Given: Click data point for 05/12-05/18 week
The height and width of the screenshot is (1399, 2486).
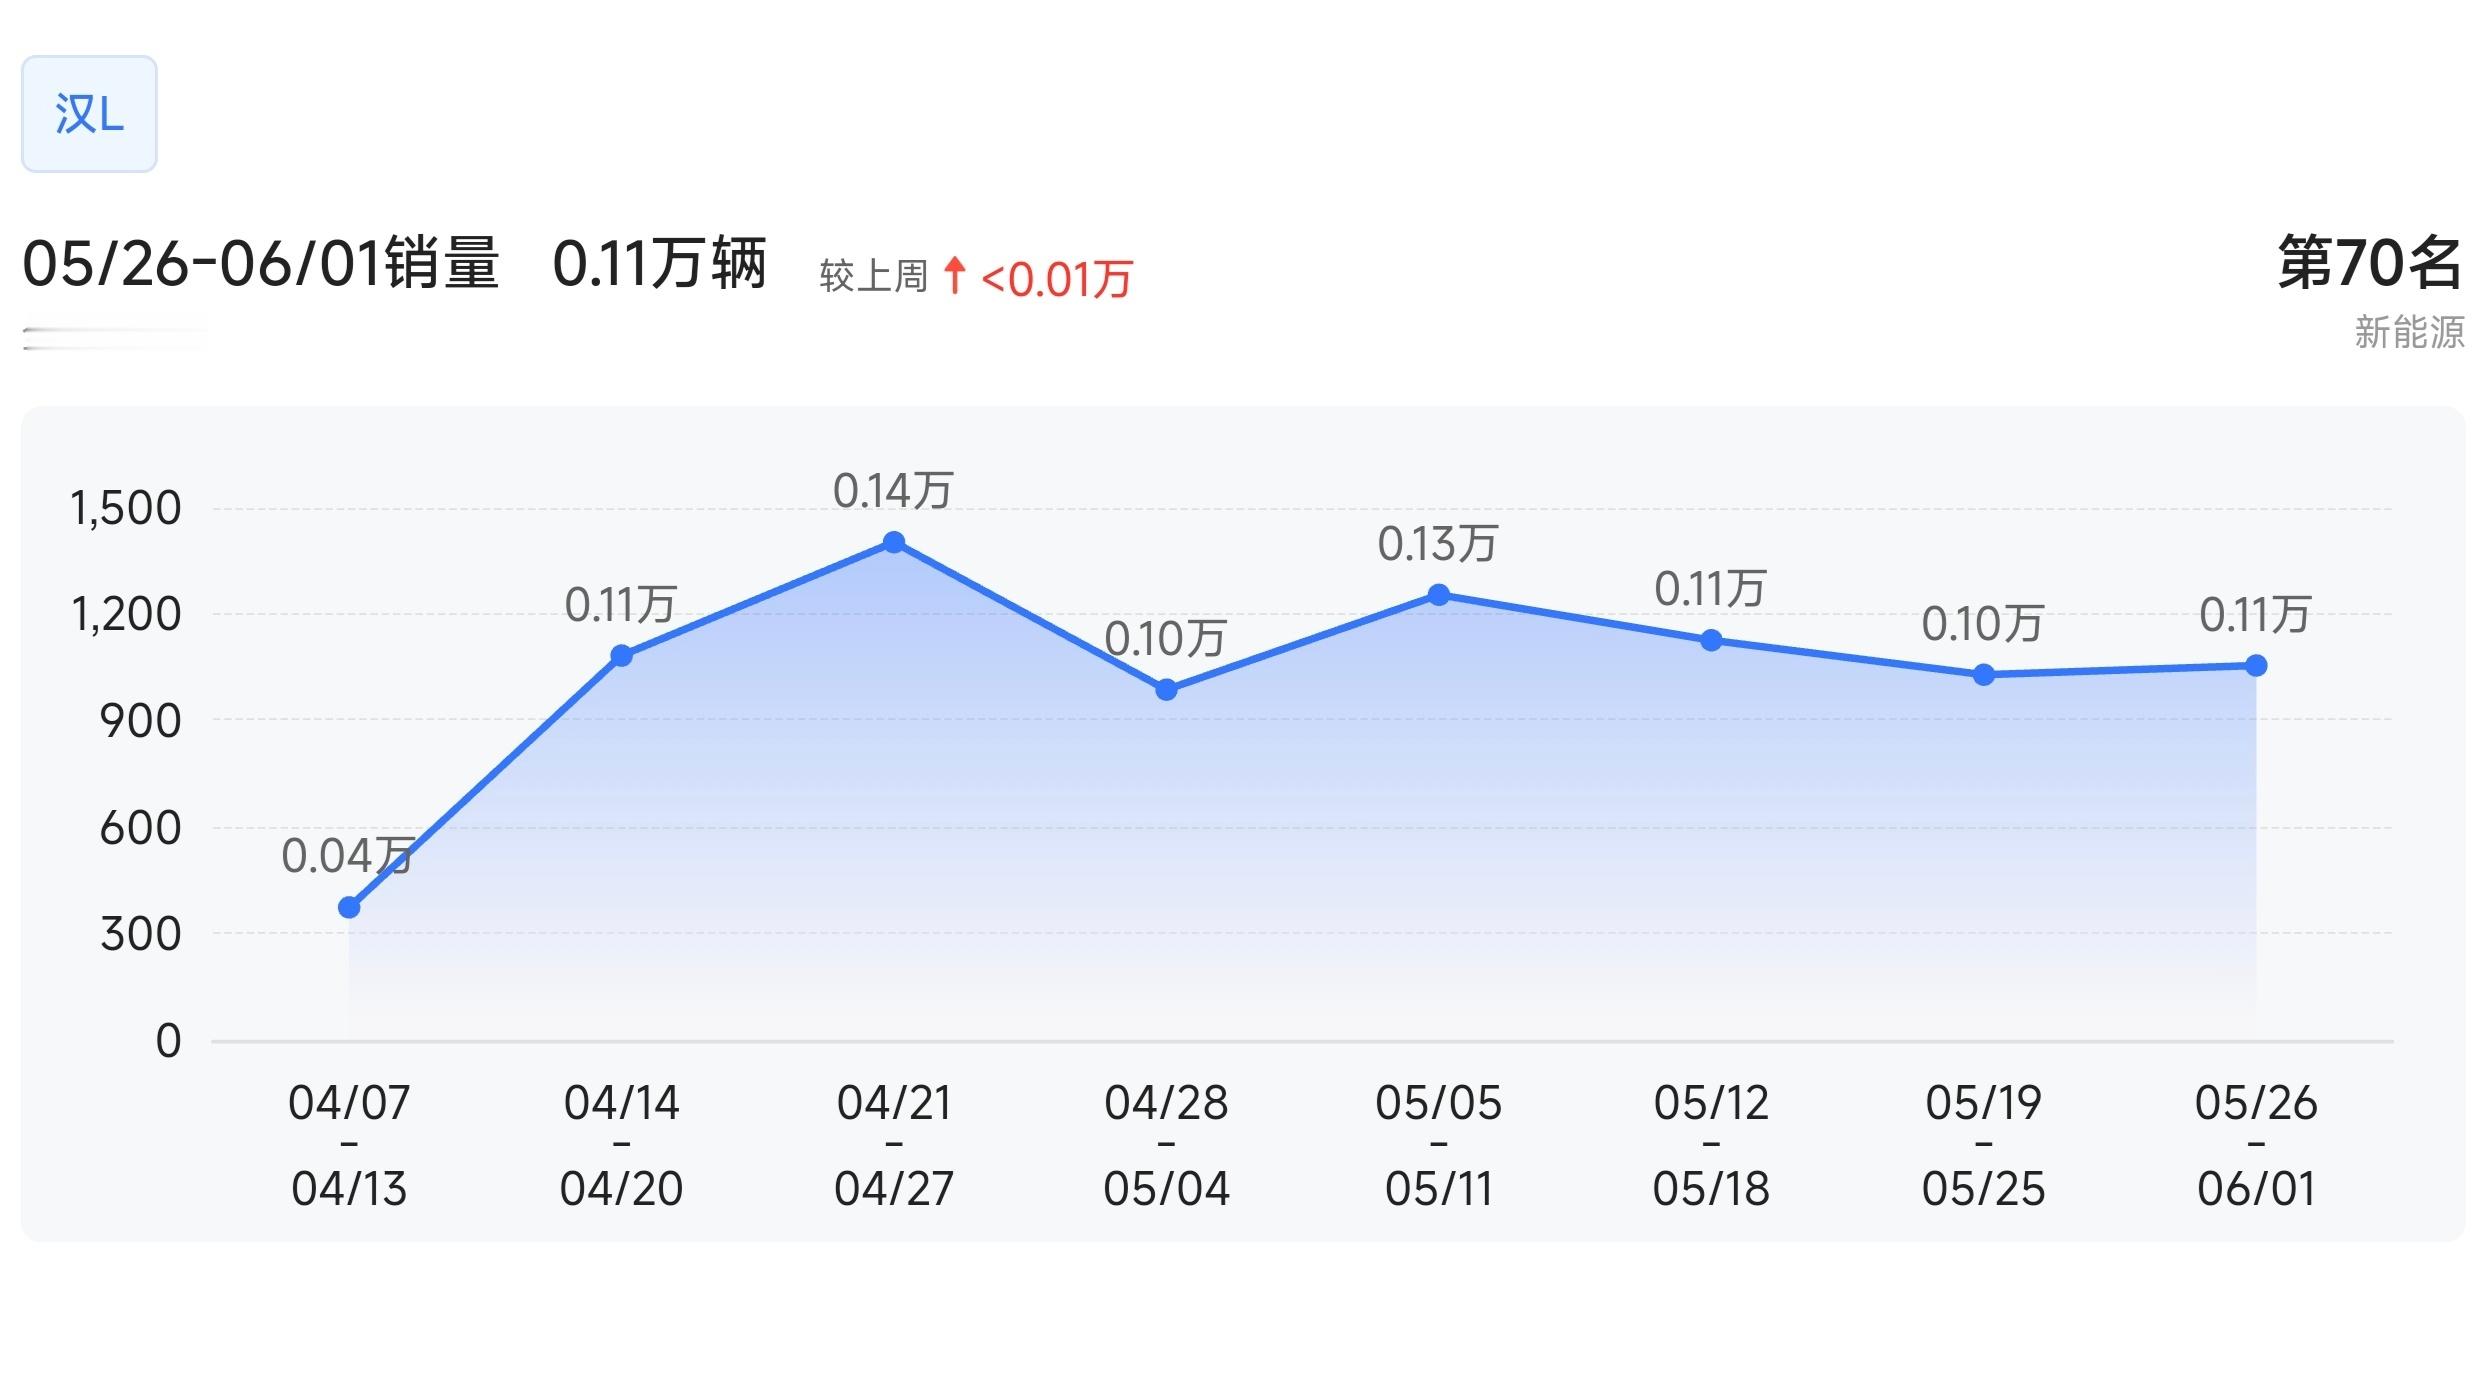Looking at the screenshot, I should (x=1711, y=640).
